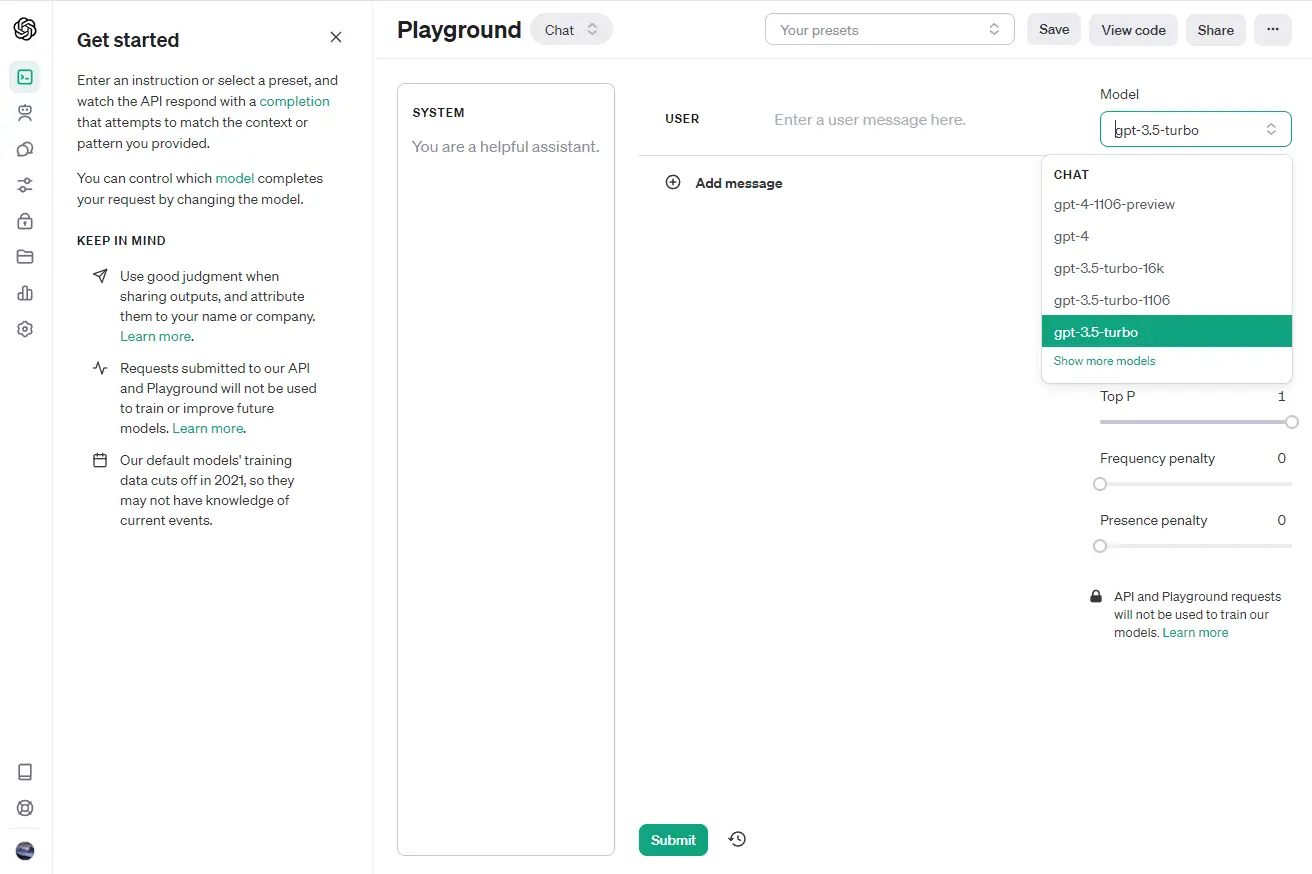Open the Assistants robot icon
Screen dimensions: 1312x874
25,113
